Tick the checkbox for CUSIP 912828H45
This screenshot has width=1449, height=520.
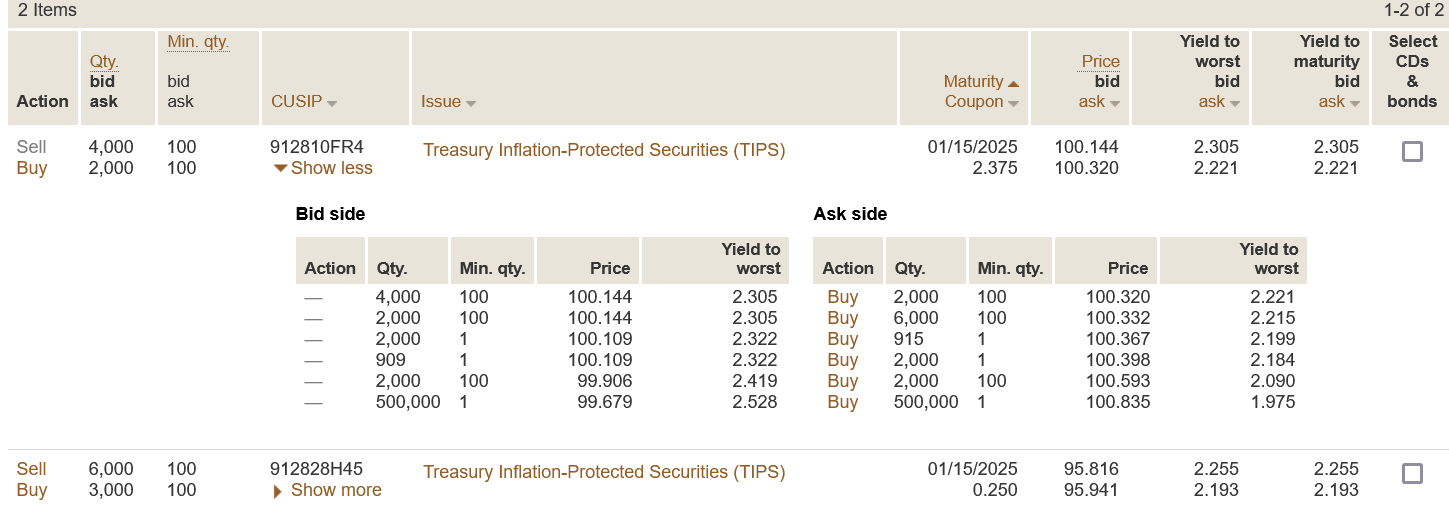coord(1412,474)
